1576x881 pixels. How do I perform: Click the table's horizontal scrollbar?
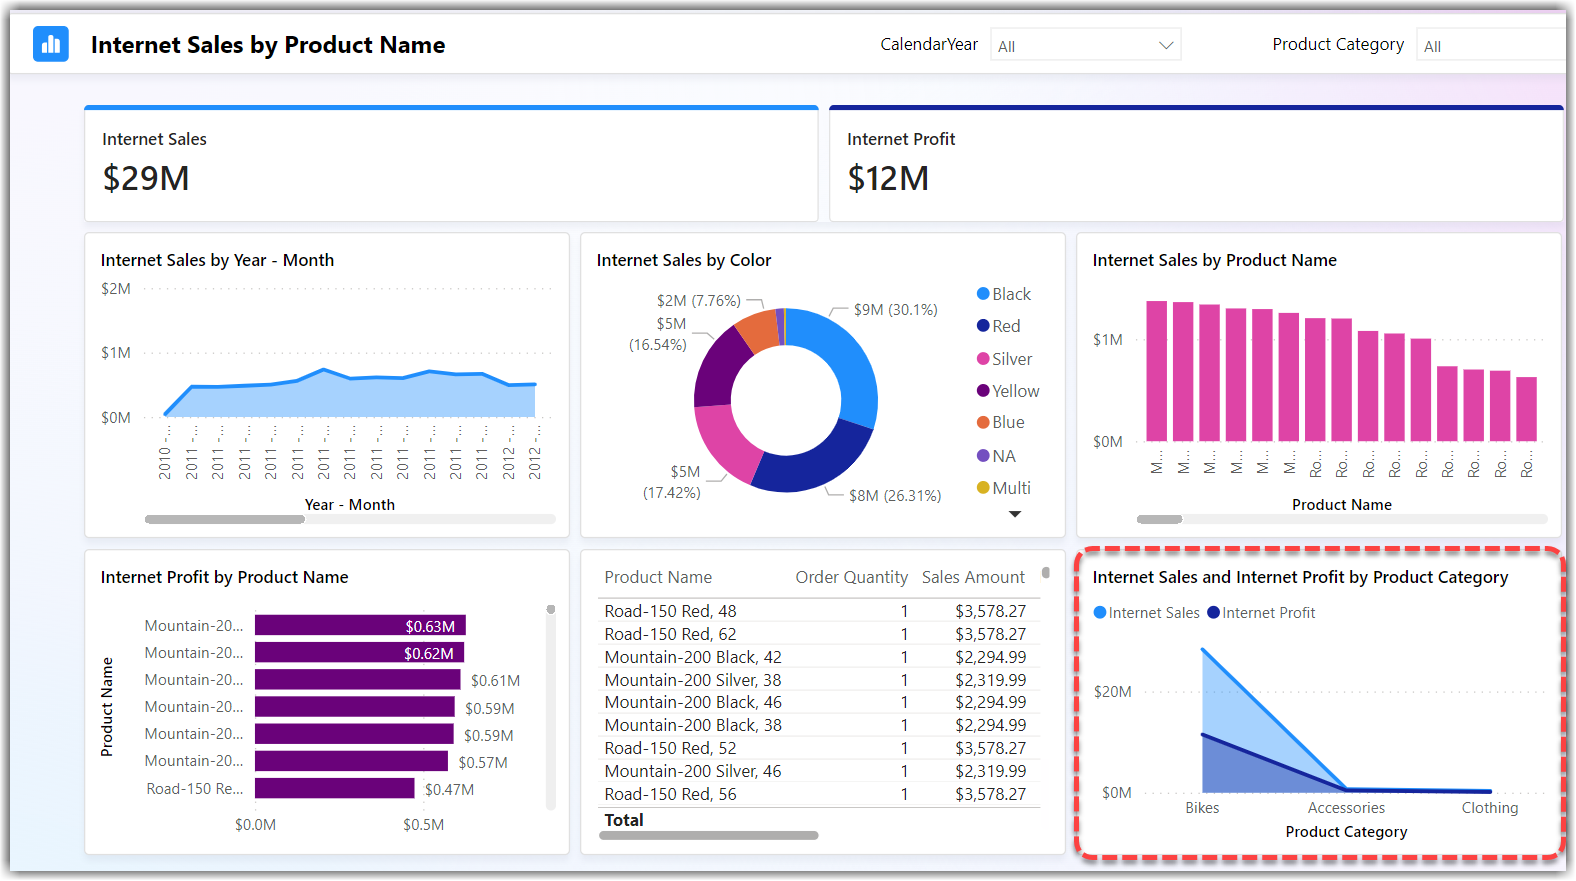pos(708,835)
